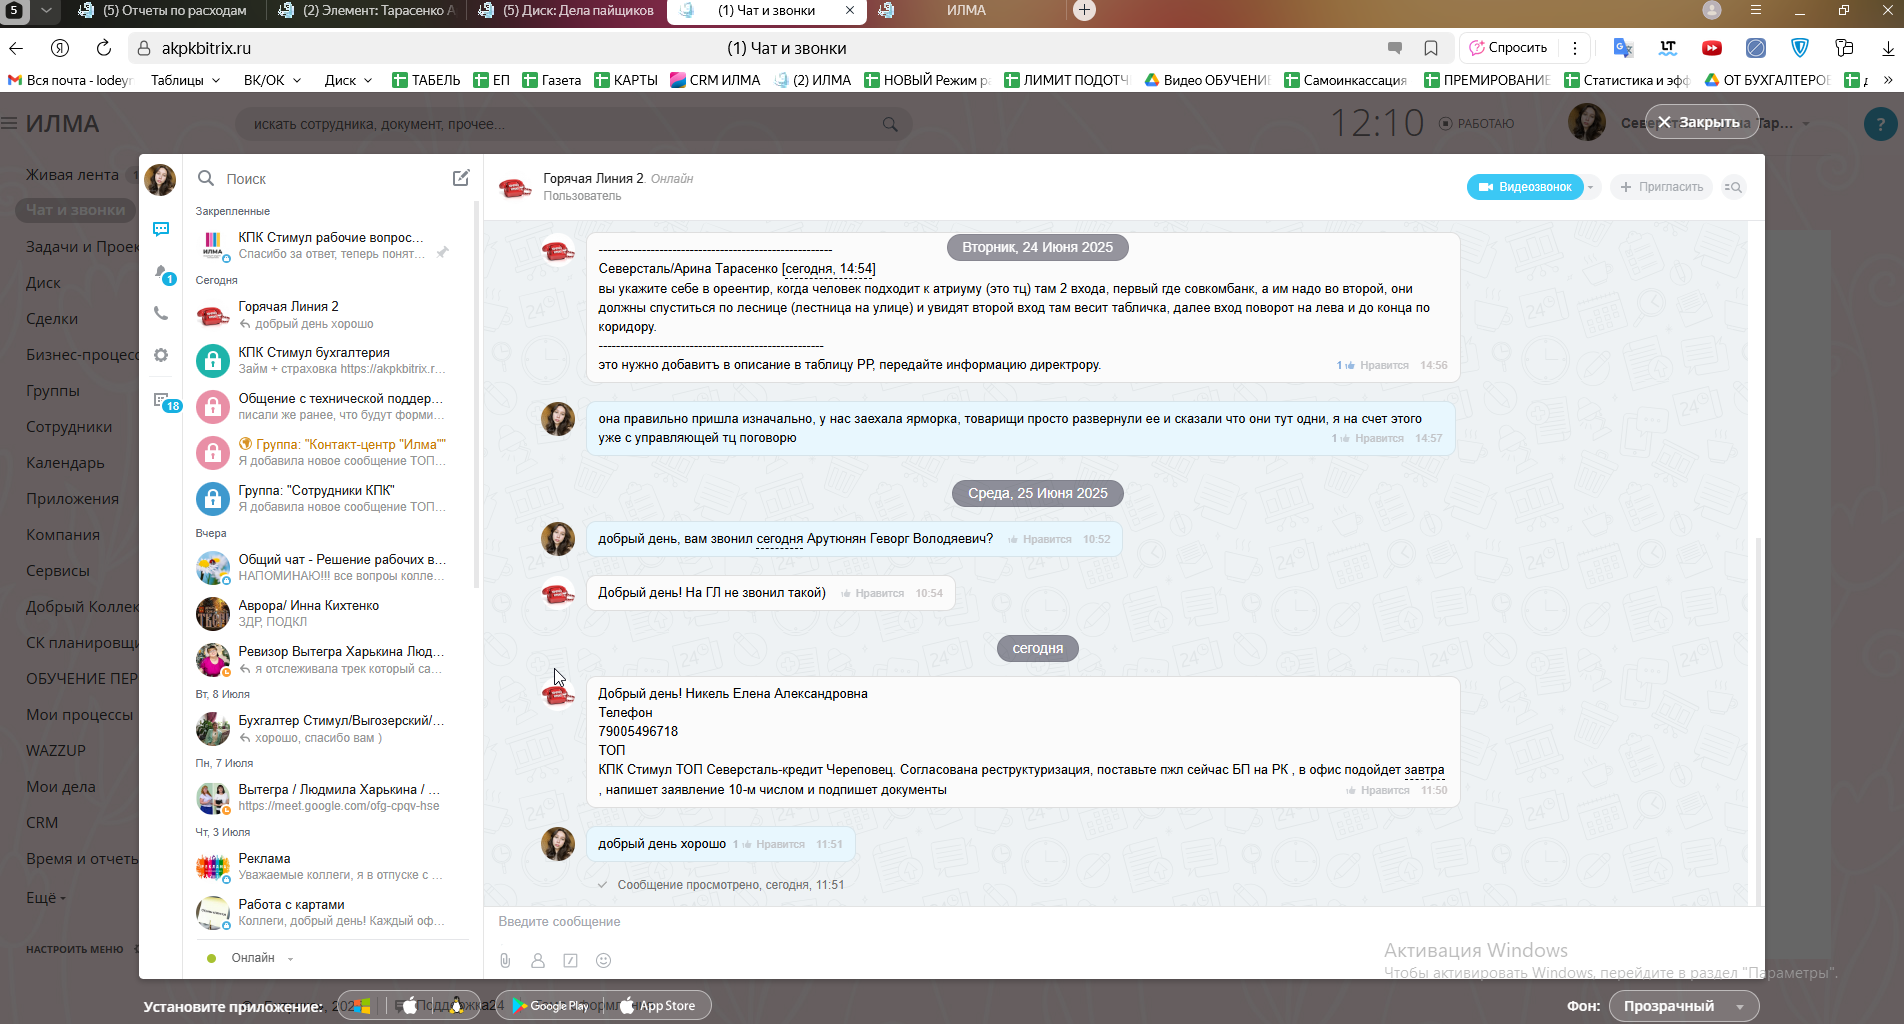Screen dimensions: 1904x1024
Task: Click the Спросить button
Action: tap(1508, 48)
